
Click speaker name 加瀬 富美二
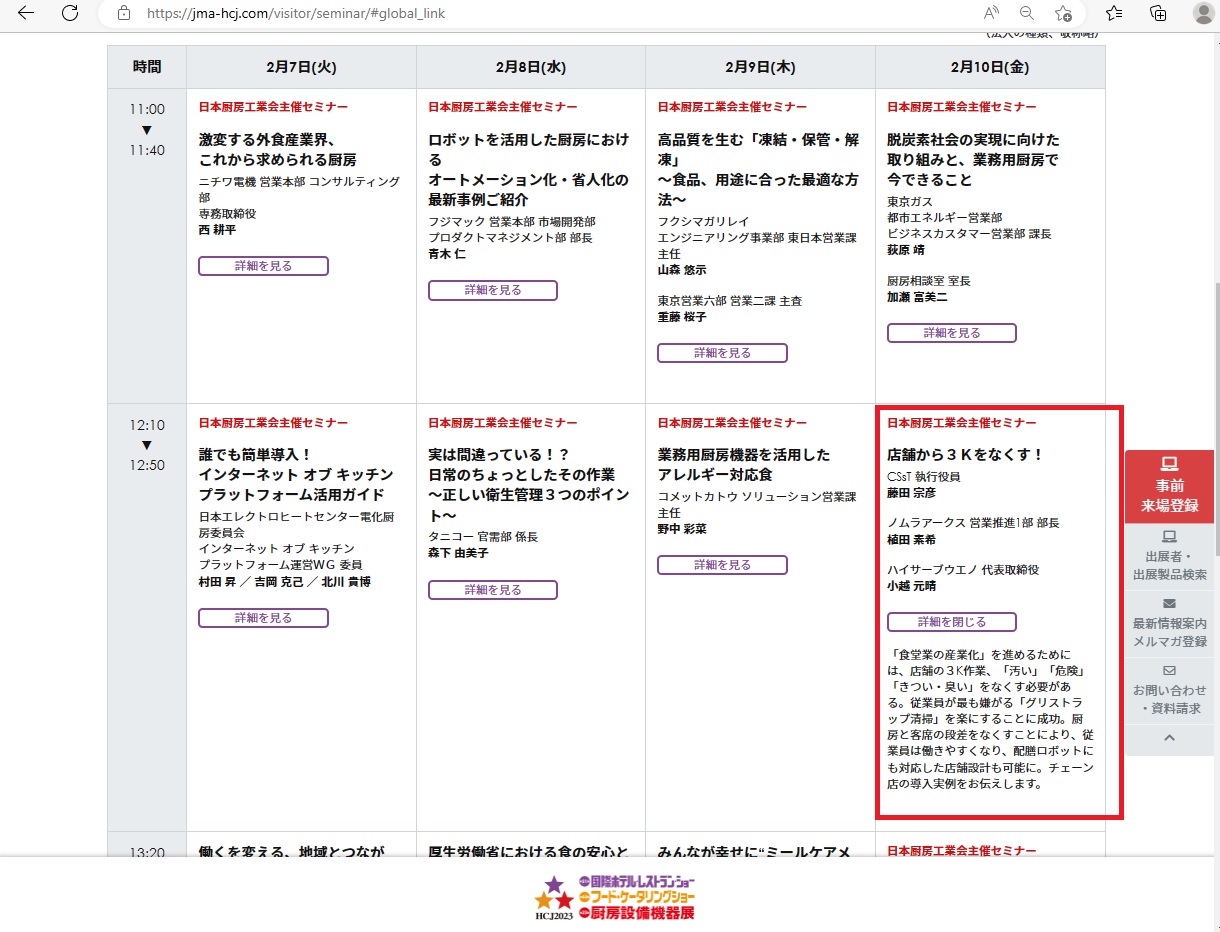click(x=917, y=297)
